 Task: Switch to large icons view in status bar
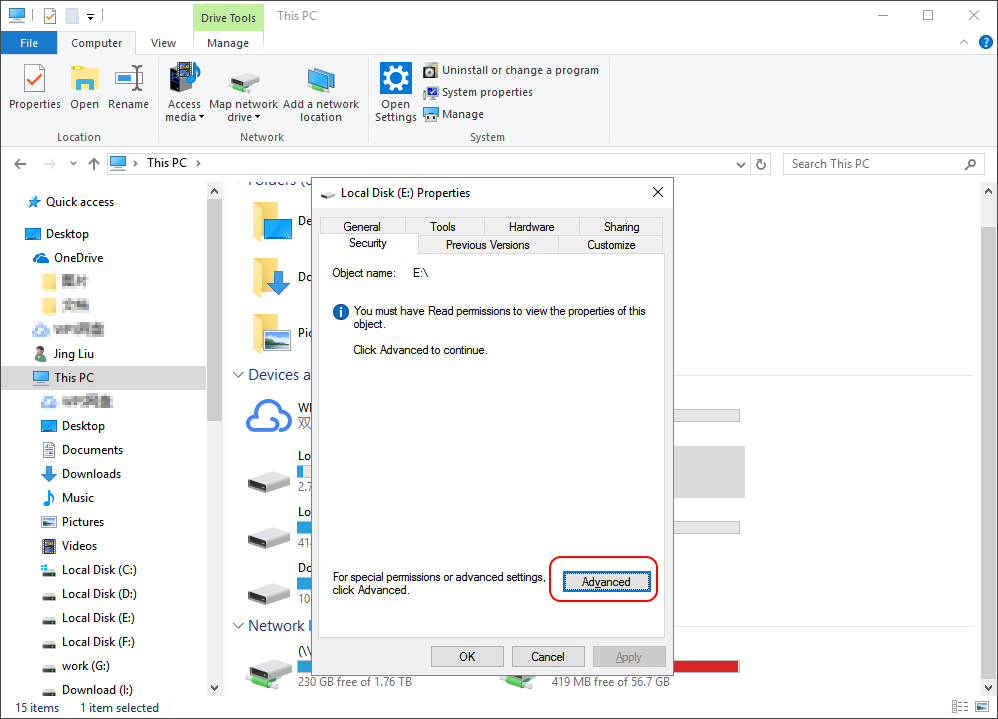[982, 706]
